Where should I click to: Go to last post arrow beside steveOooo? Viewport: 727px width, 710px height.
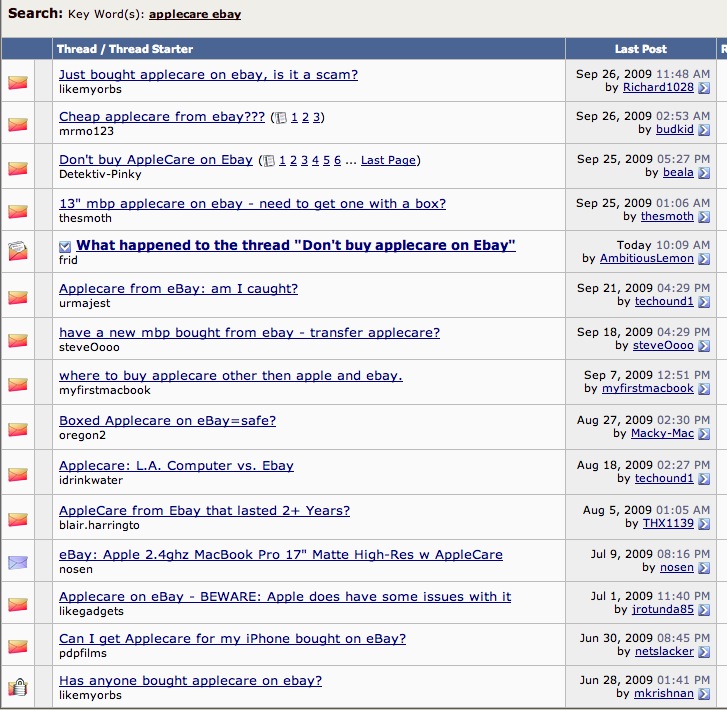point(704,346)
